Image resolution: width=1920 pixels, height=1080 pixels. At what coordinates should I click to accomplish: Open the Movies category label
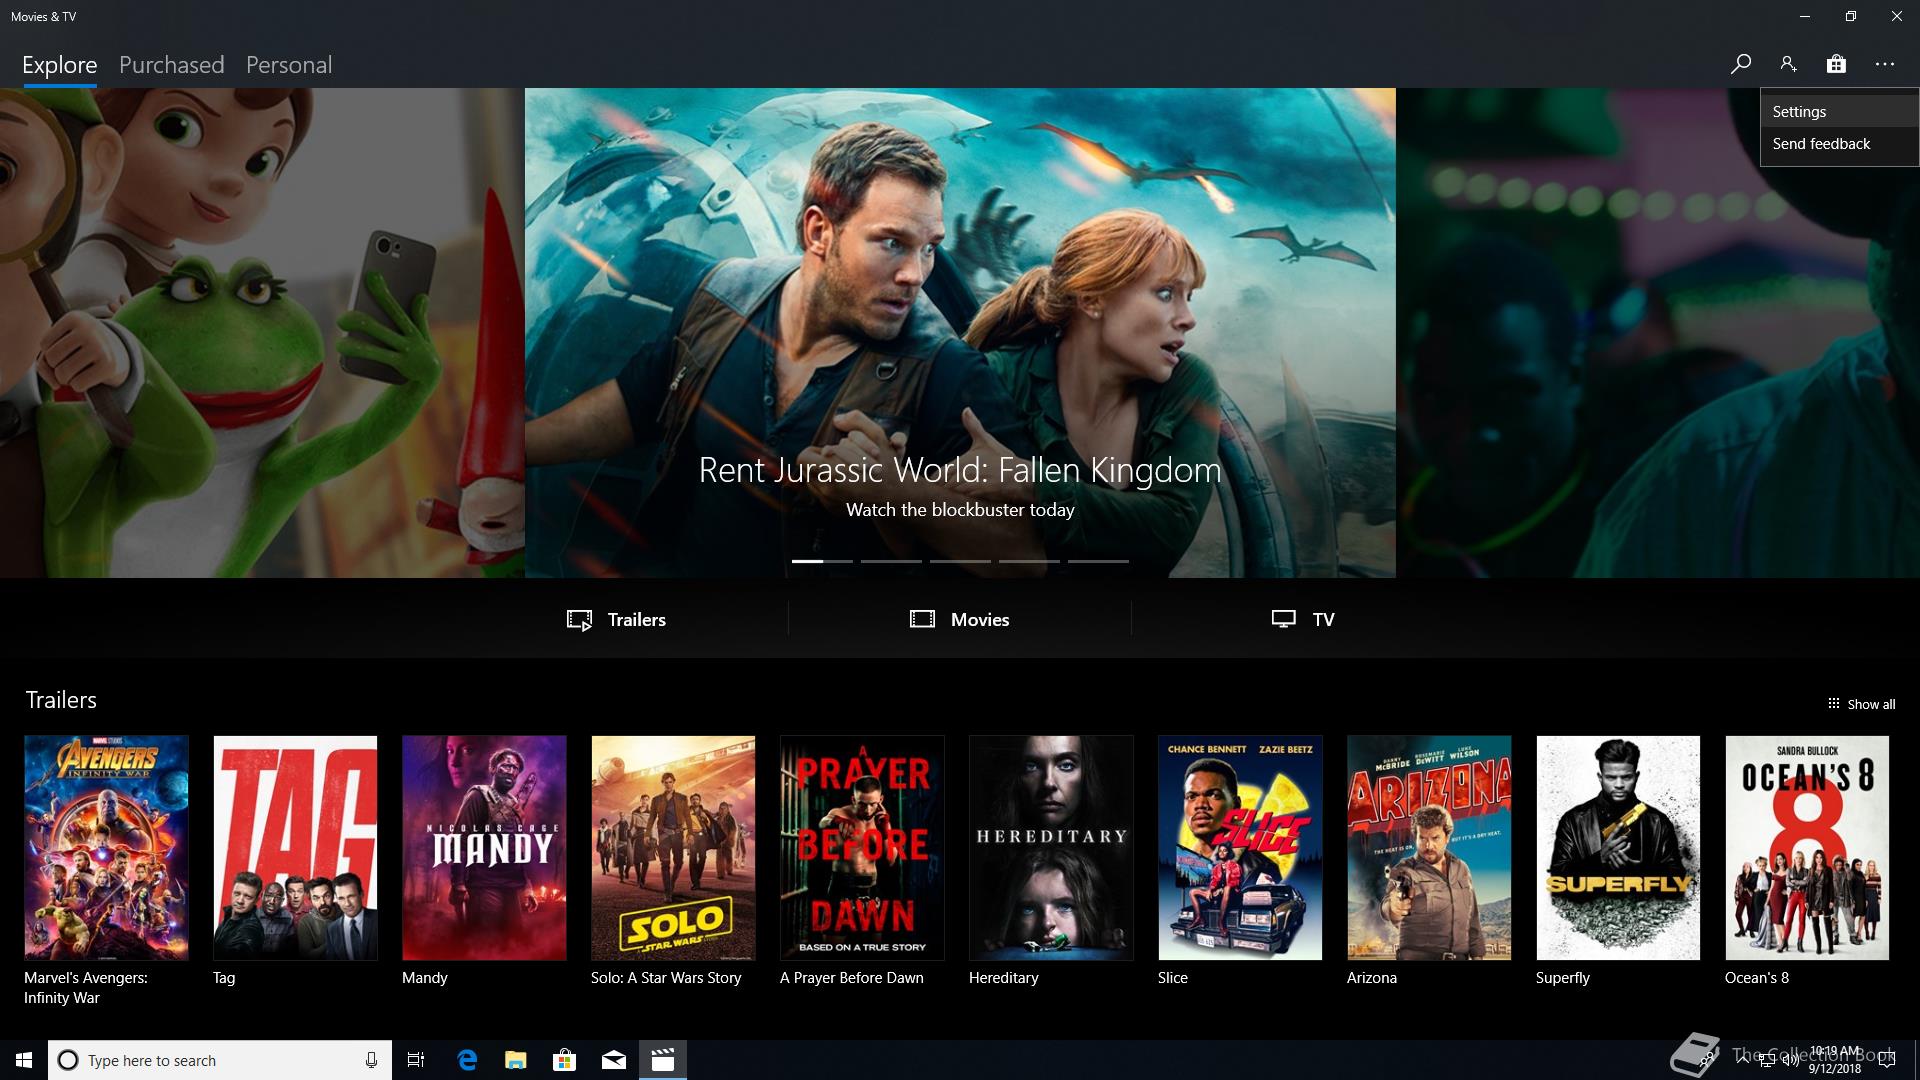point(980,620)
